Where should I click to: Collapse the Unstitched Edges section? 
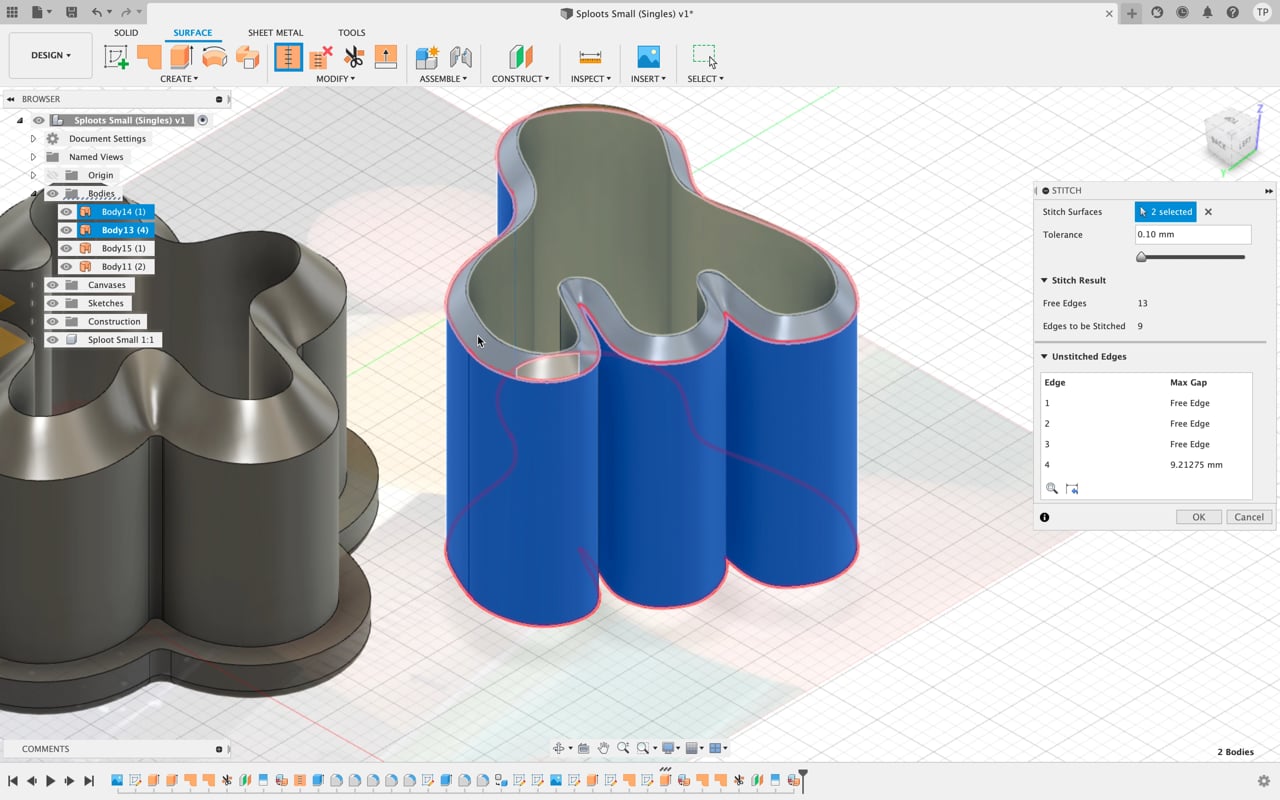pyautogui.click(x=1044, y=357)
